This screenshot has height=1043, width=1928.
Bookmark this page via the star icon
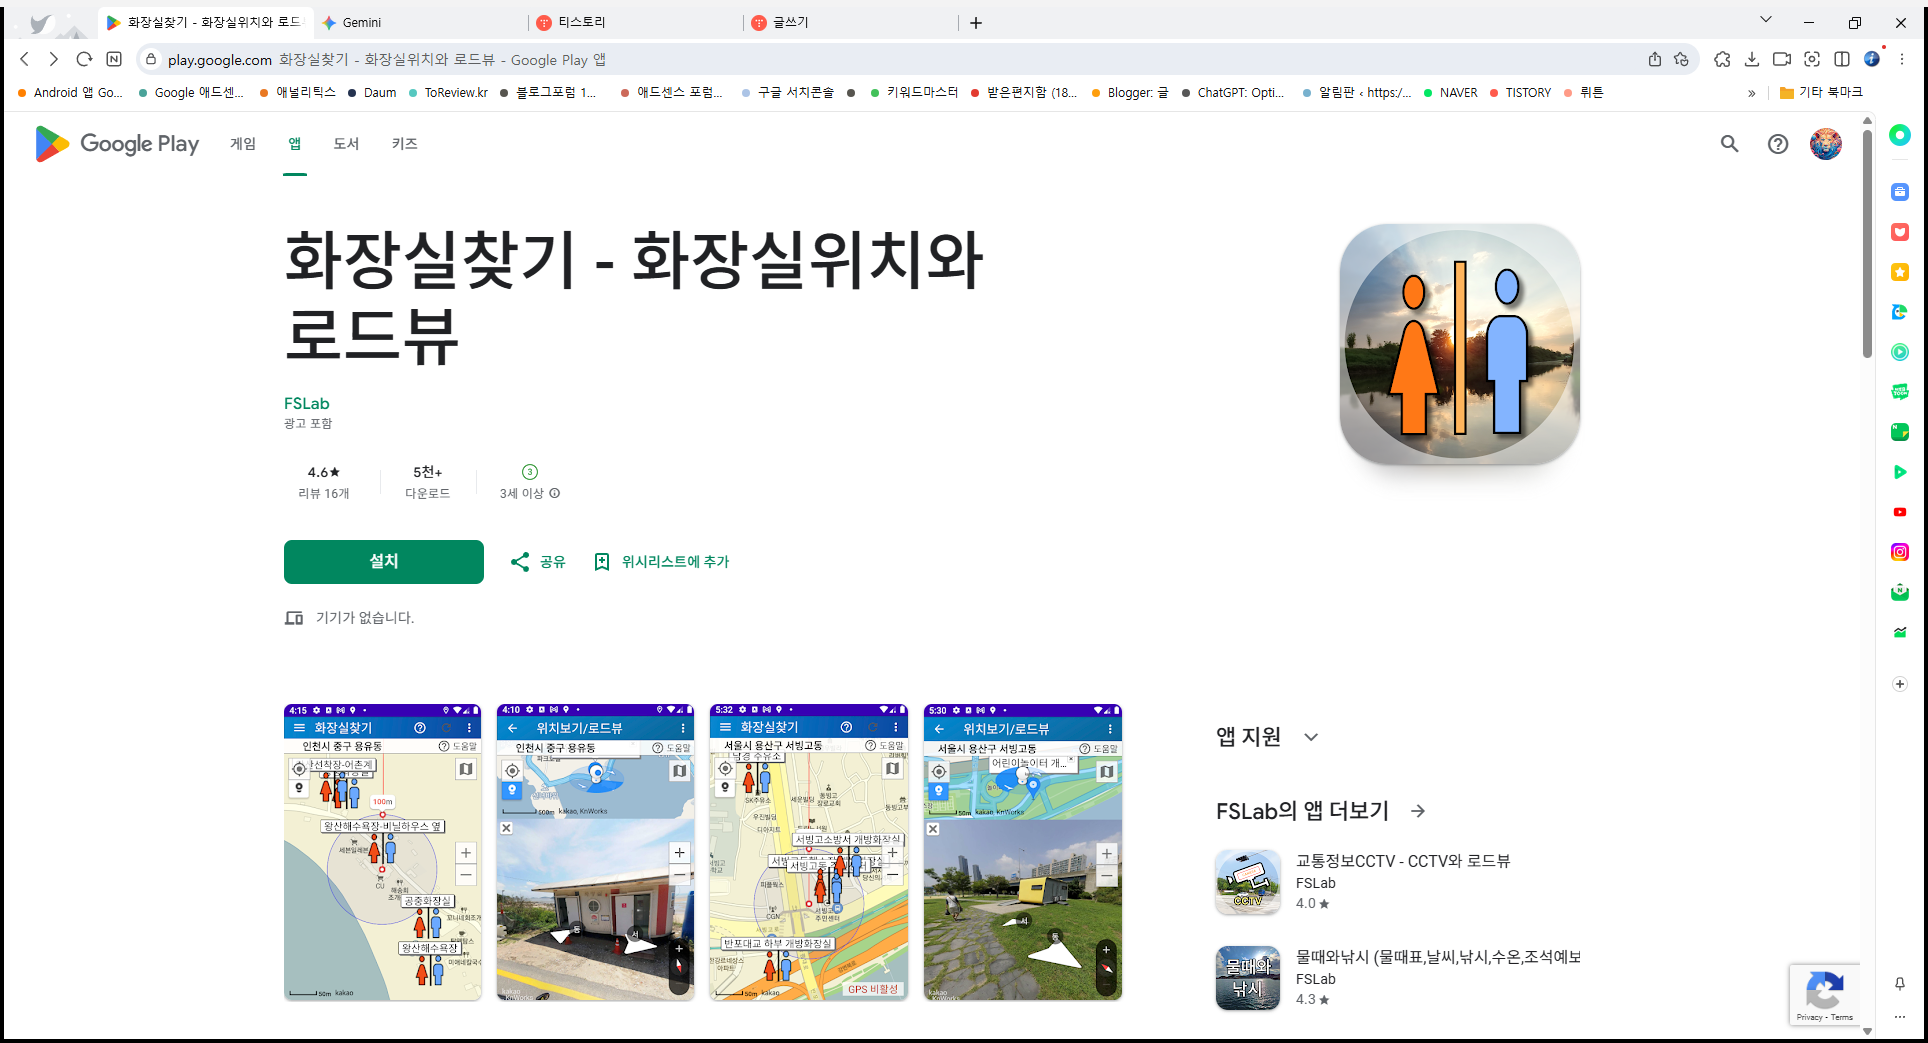(1682, 60)
